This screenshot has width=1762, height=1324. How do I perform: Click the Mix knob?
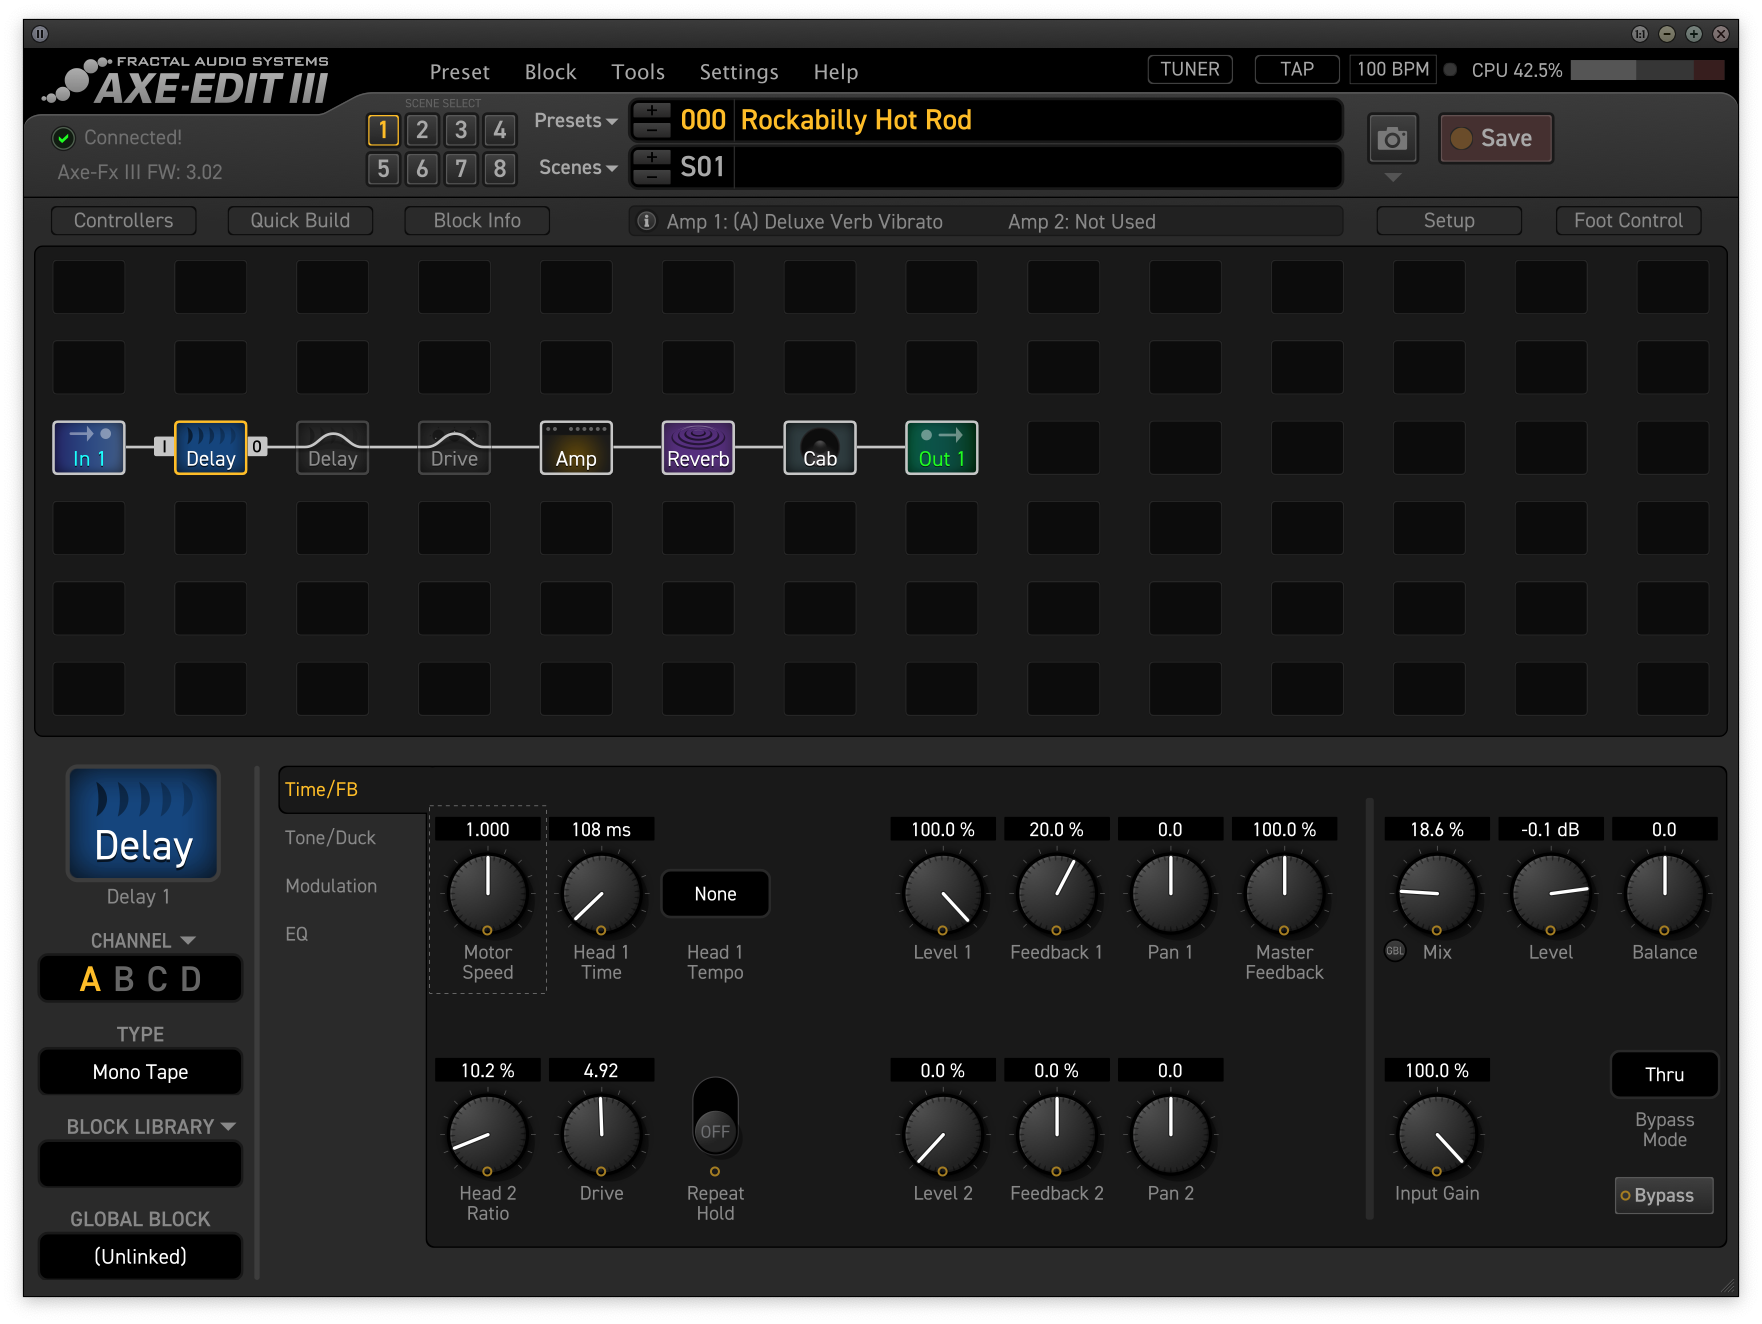[x=1436, y=893]
